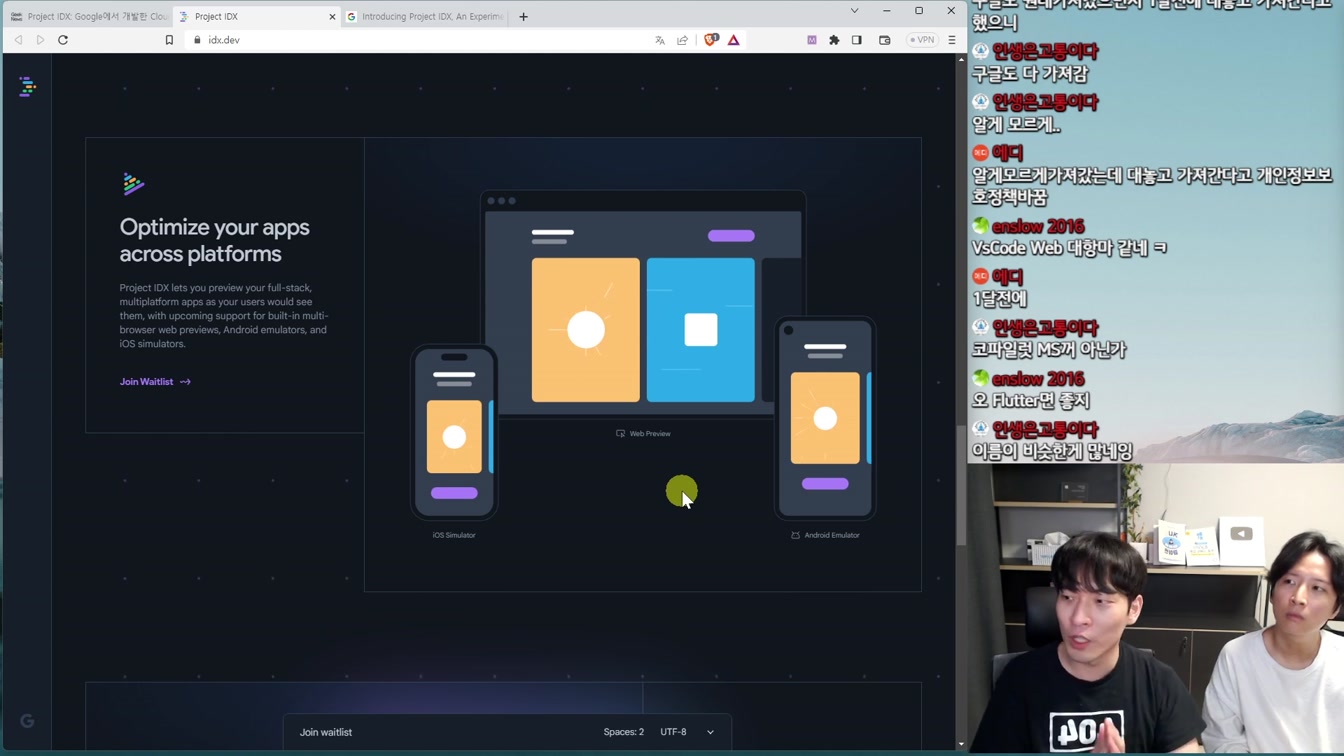
Task: Click the Google G icon at bottom left
Action: coord(27,721)
